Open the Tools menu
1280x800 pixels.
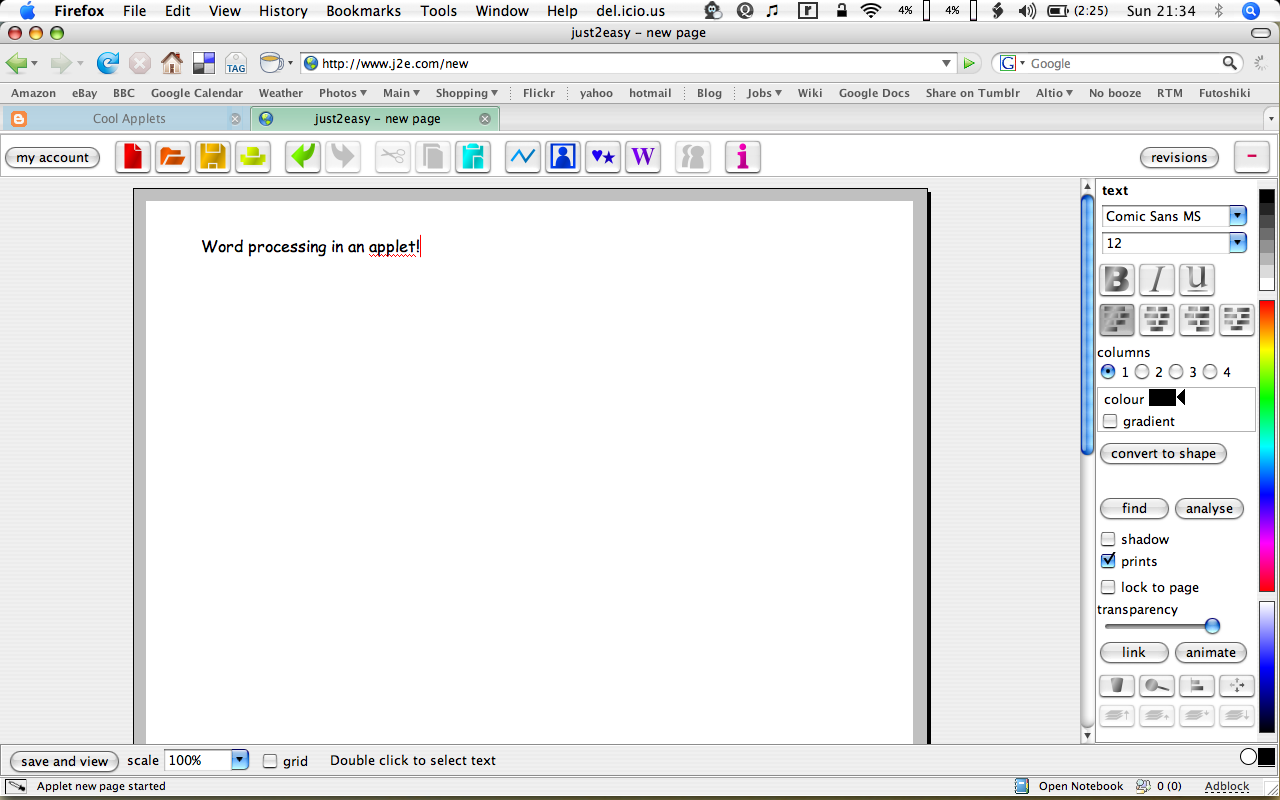click(438, 11)
